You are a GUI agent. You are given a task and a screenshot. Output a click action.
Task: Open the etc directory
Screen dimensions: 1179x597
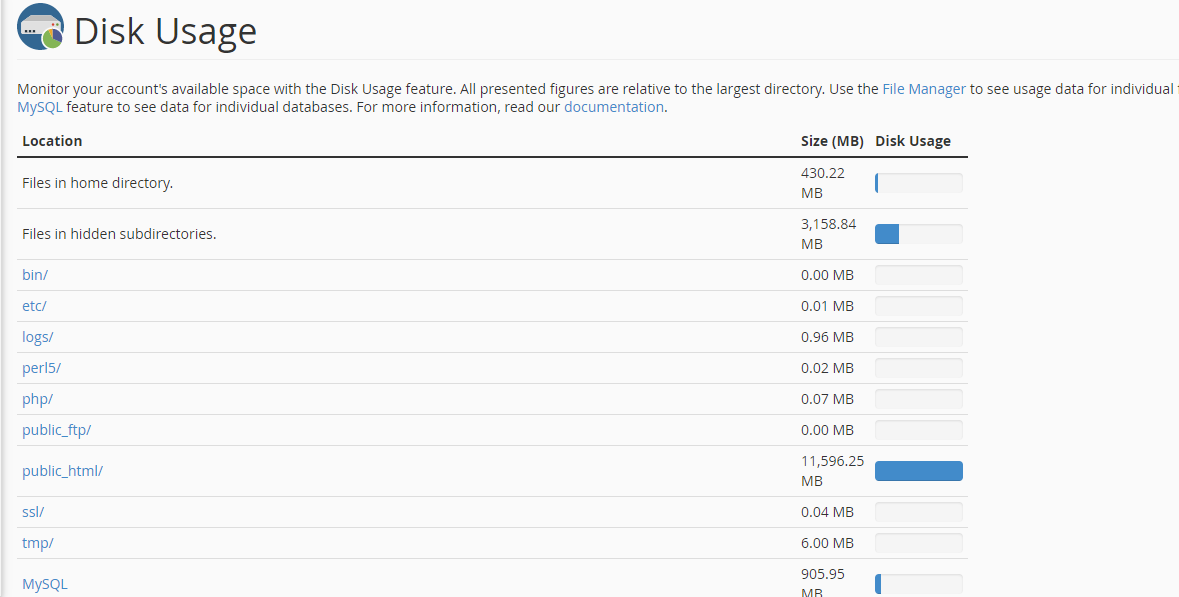tap(33, 305)
